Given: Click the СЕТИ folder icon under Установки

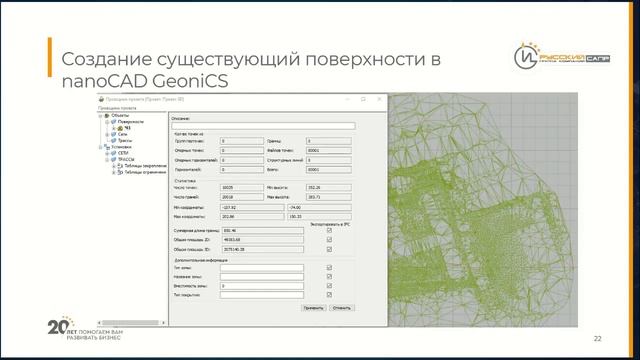Looking at the screenshot, I should [x=113, y=153].
